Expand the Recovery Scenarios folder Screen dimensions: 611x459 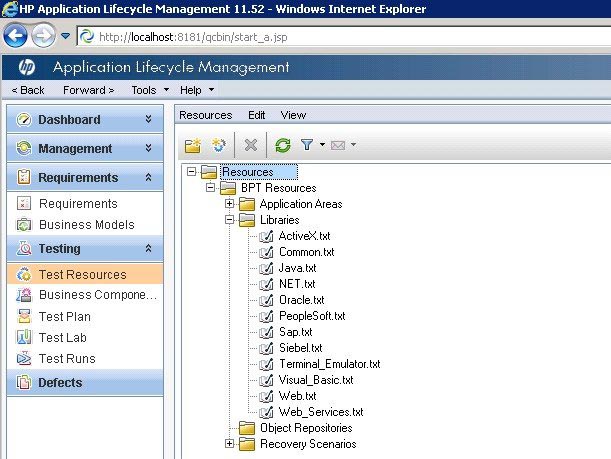(x=230, y=443)
